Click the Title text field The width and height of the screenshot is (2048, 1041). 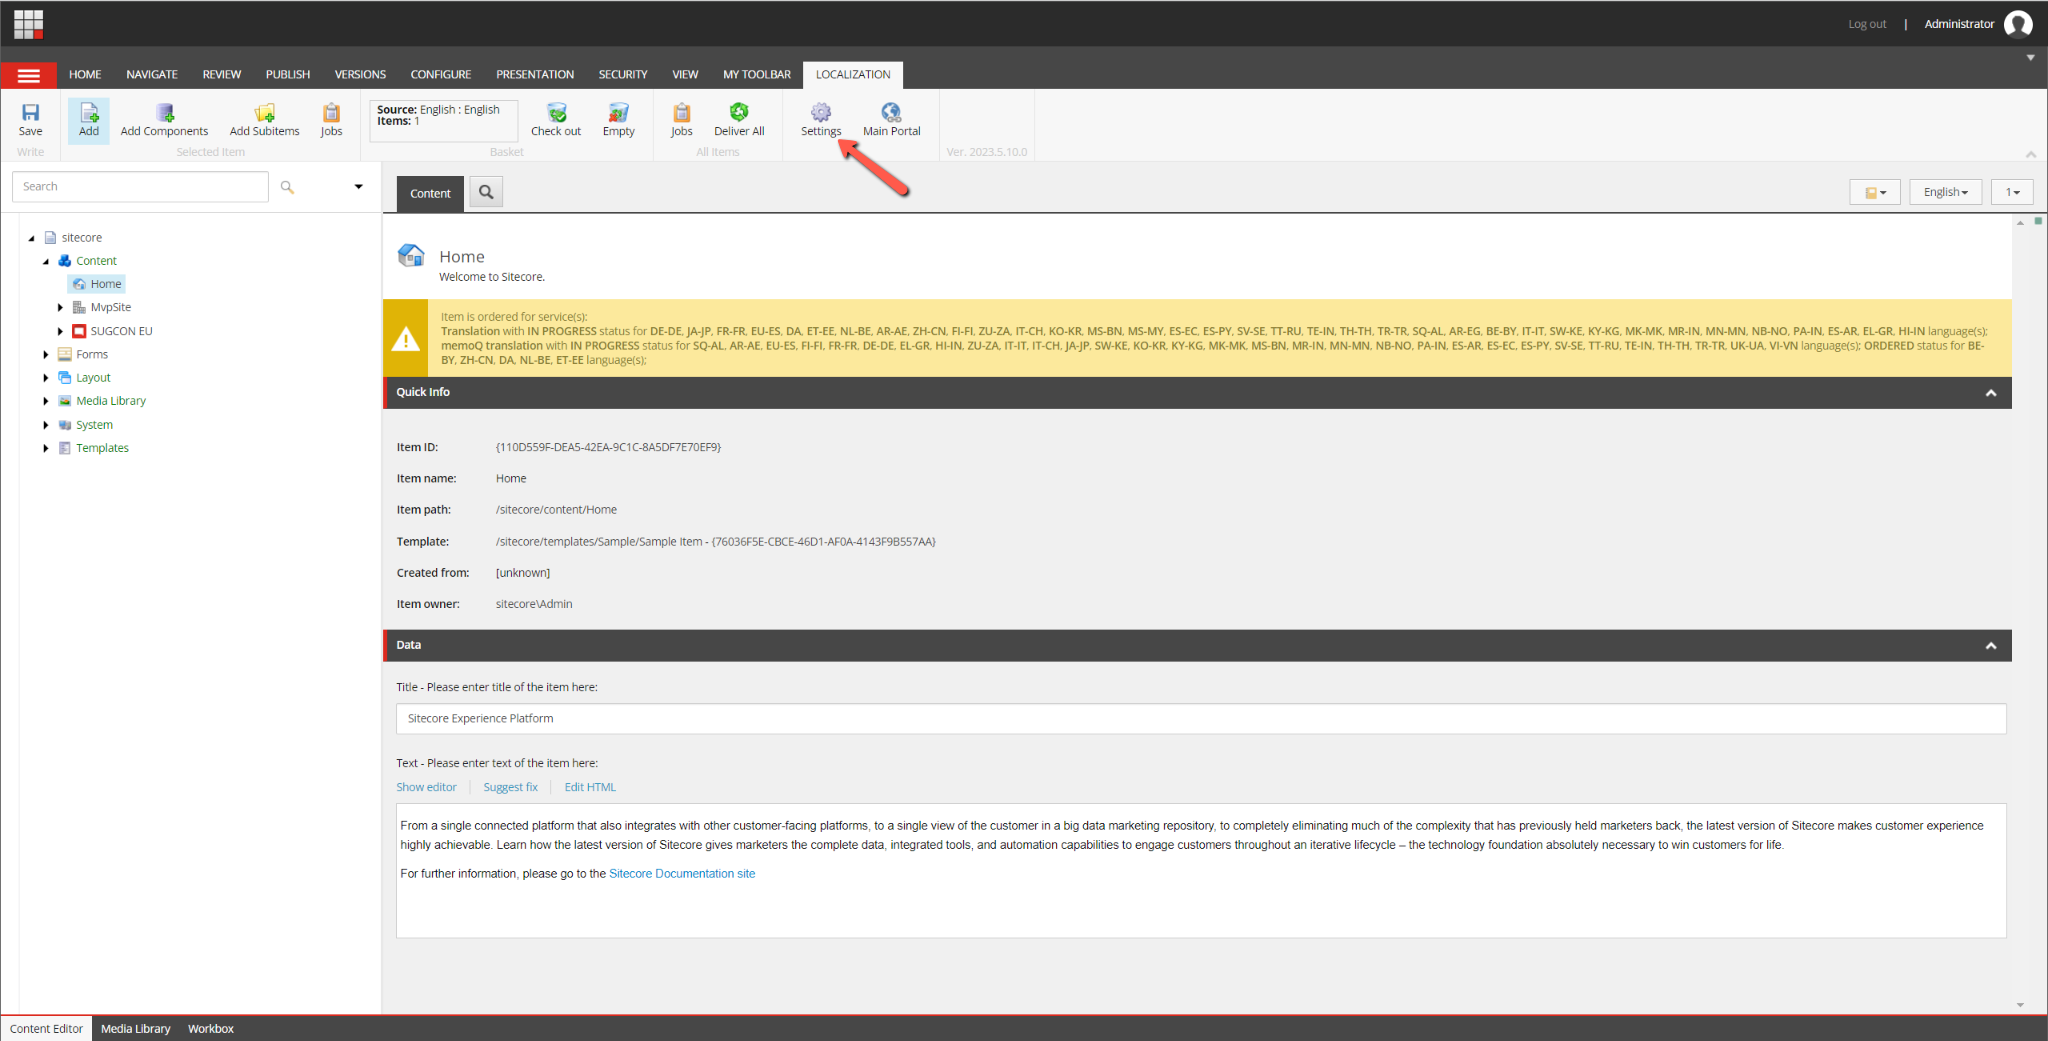pos(1201,719)
